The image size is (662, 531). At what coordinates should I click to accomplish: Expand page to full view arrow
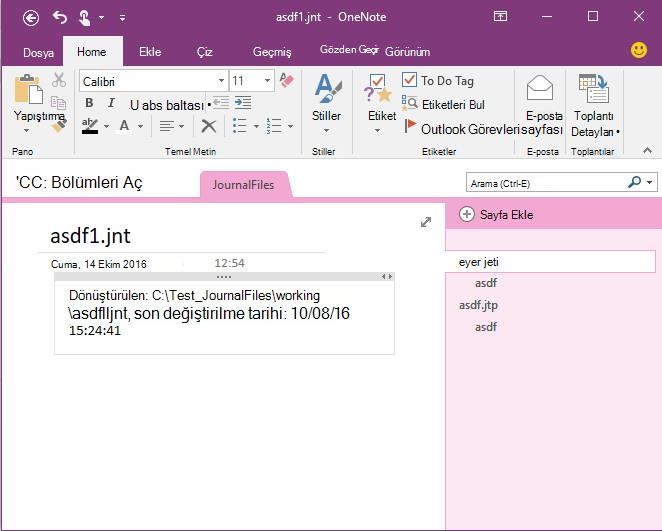pyautogui.click(x=426, y=222)
